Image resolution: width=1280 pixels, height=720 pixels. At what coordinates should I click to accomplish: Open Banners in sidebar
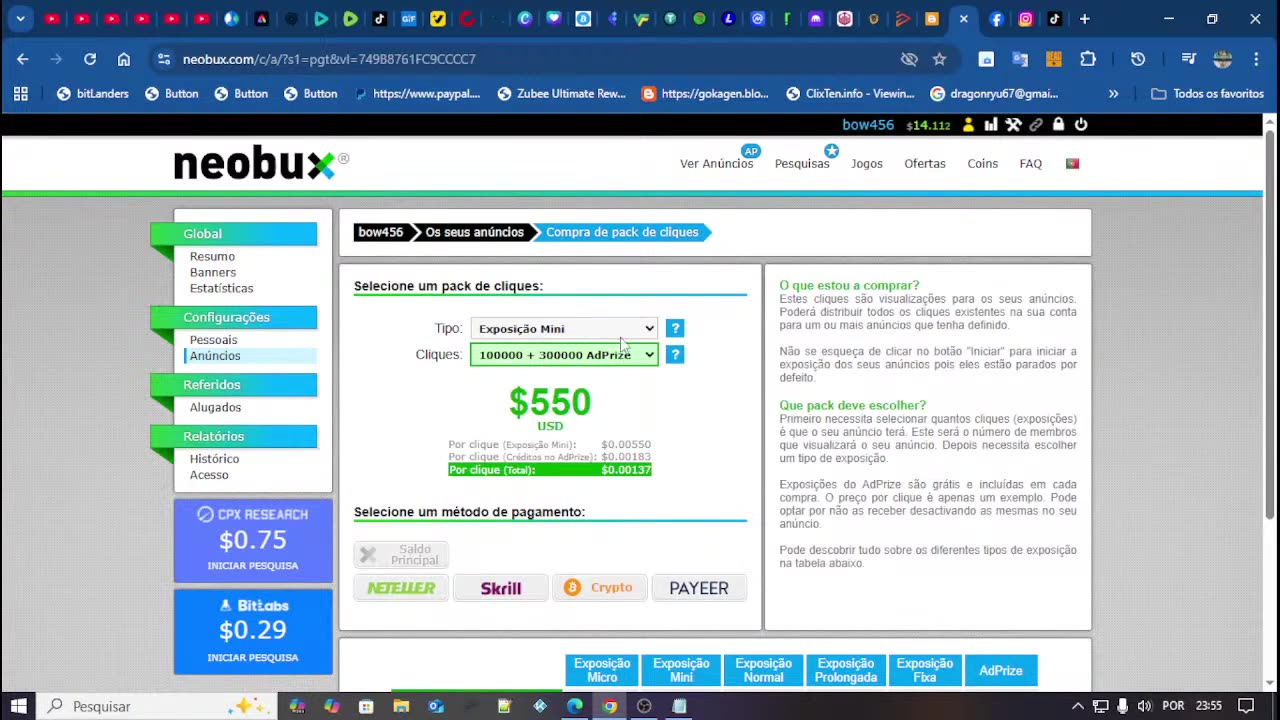pos(213,272)
